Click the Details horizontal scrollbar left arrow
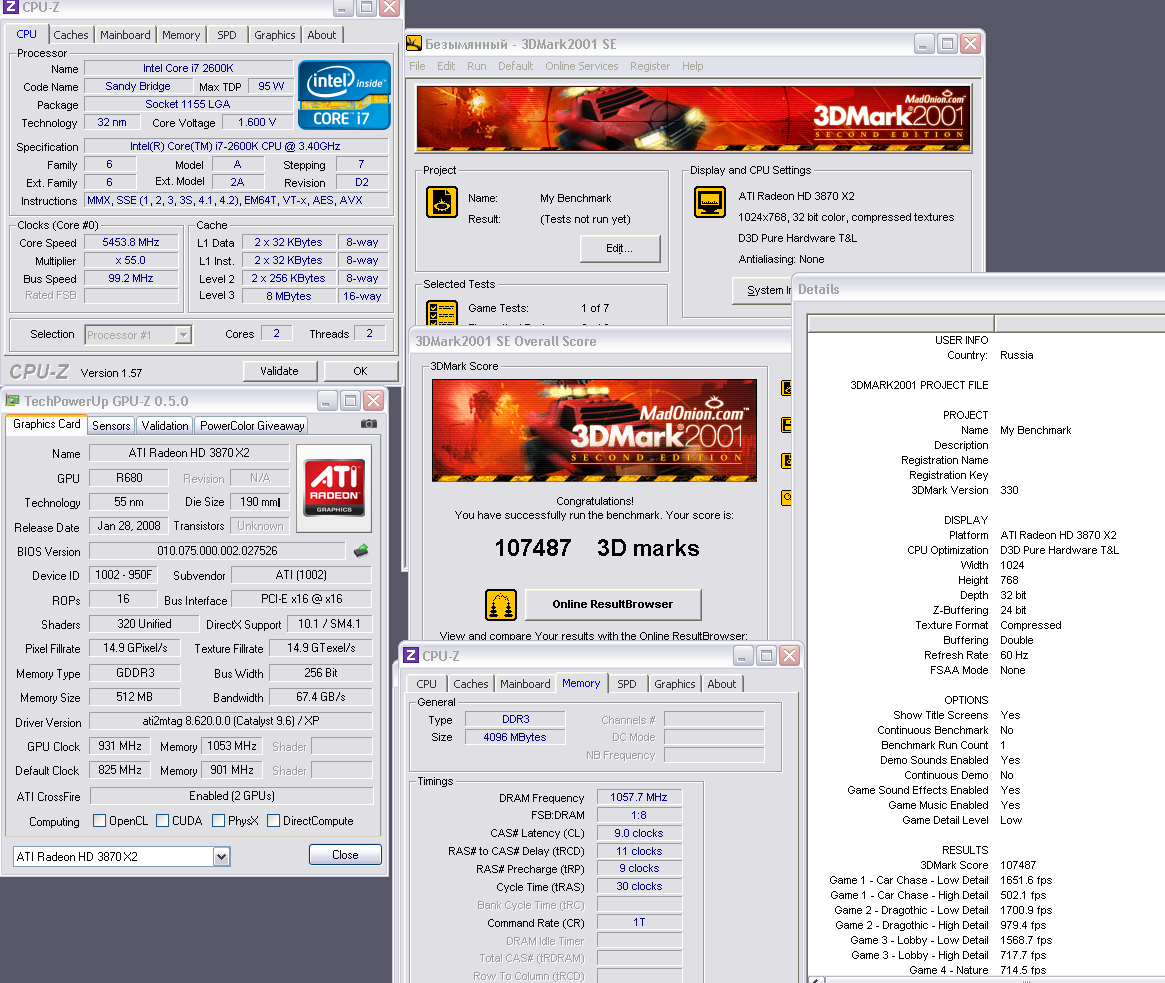 pyautogui.click(x=816, y=979)
